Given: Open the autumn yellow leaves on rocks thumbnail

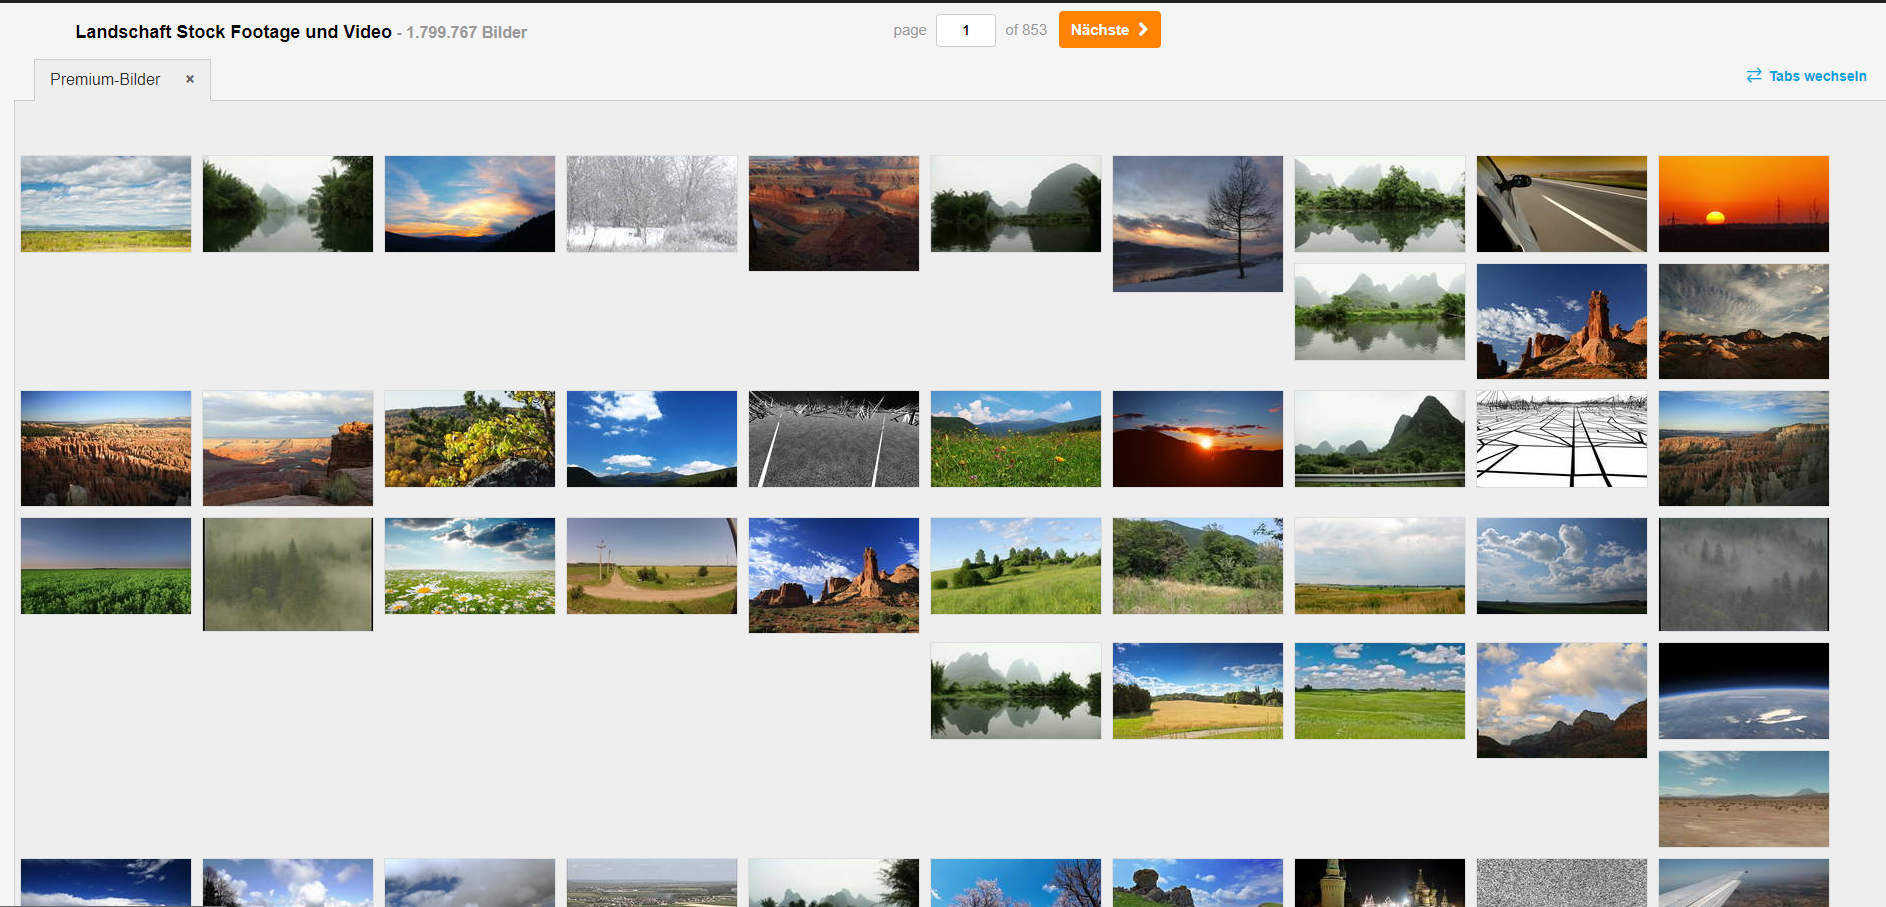Looking at the screenshot, I should [470, 439].
